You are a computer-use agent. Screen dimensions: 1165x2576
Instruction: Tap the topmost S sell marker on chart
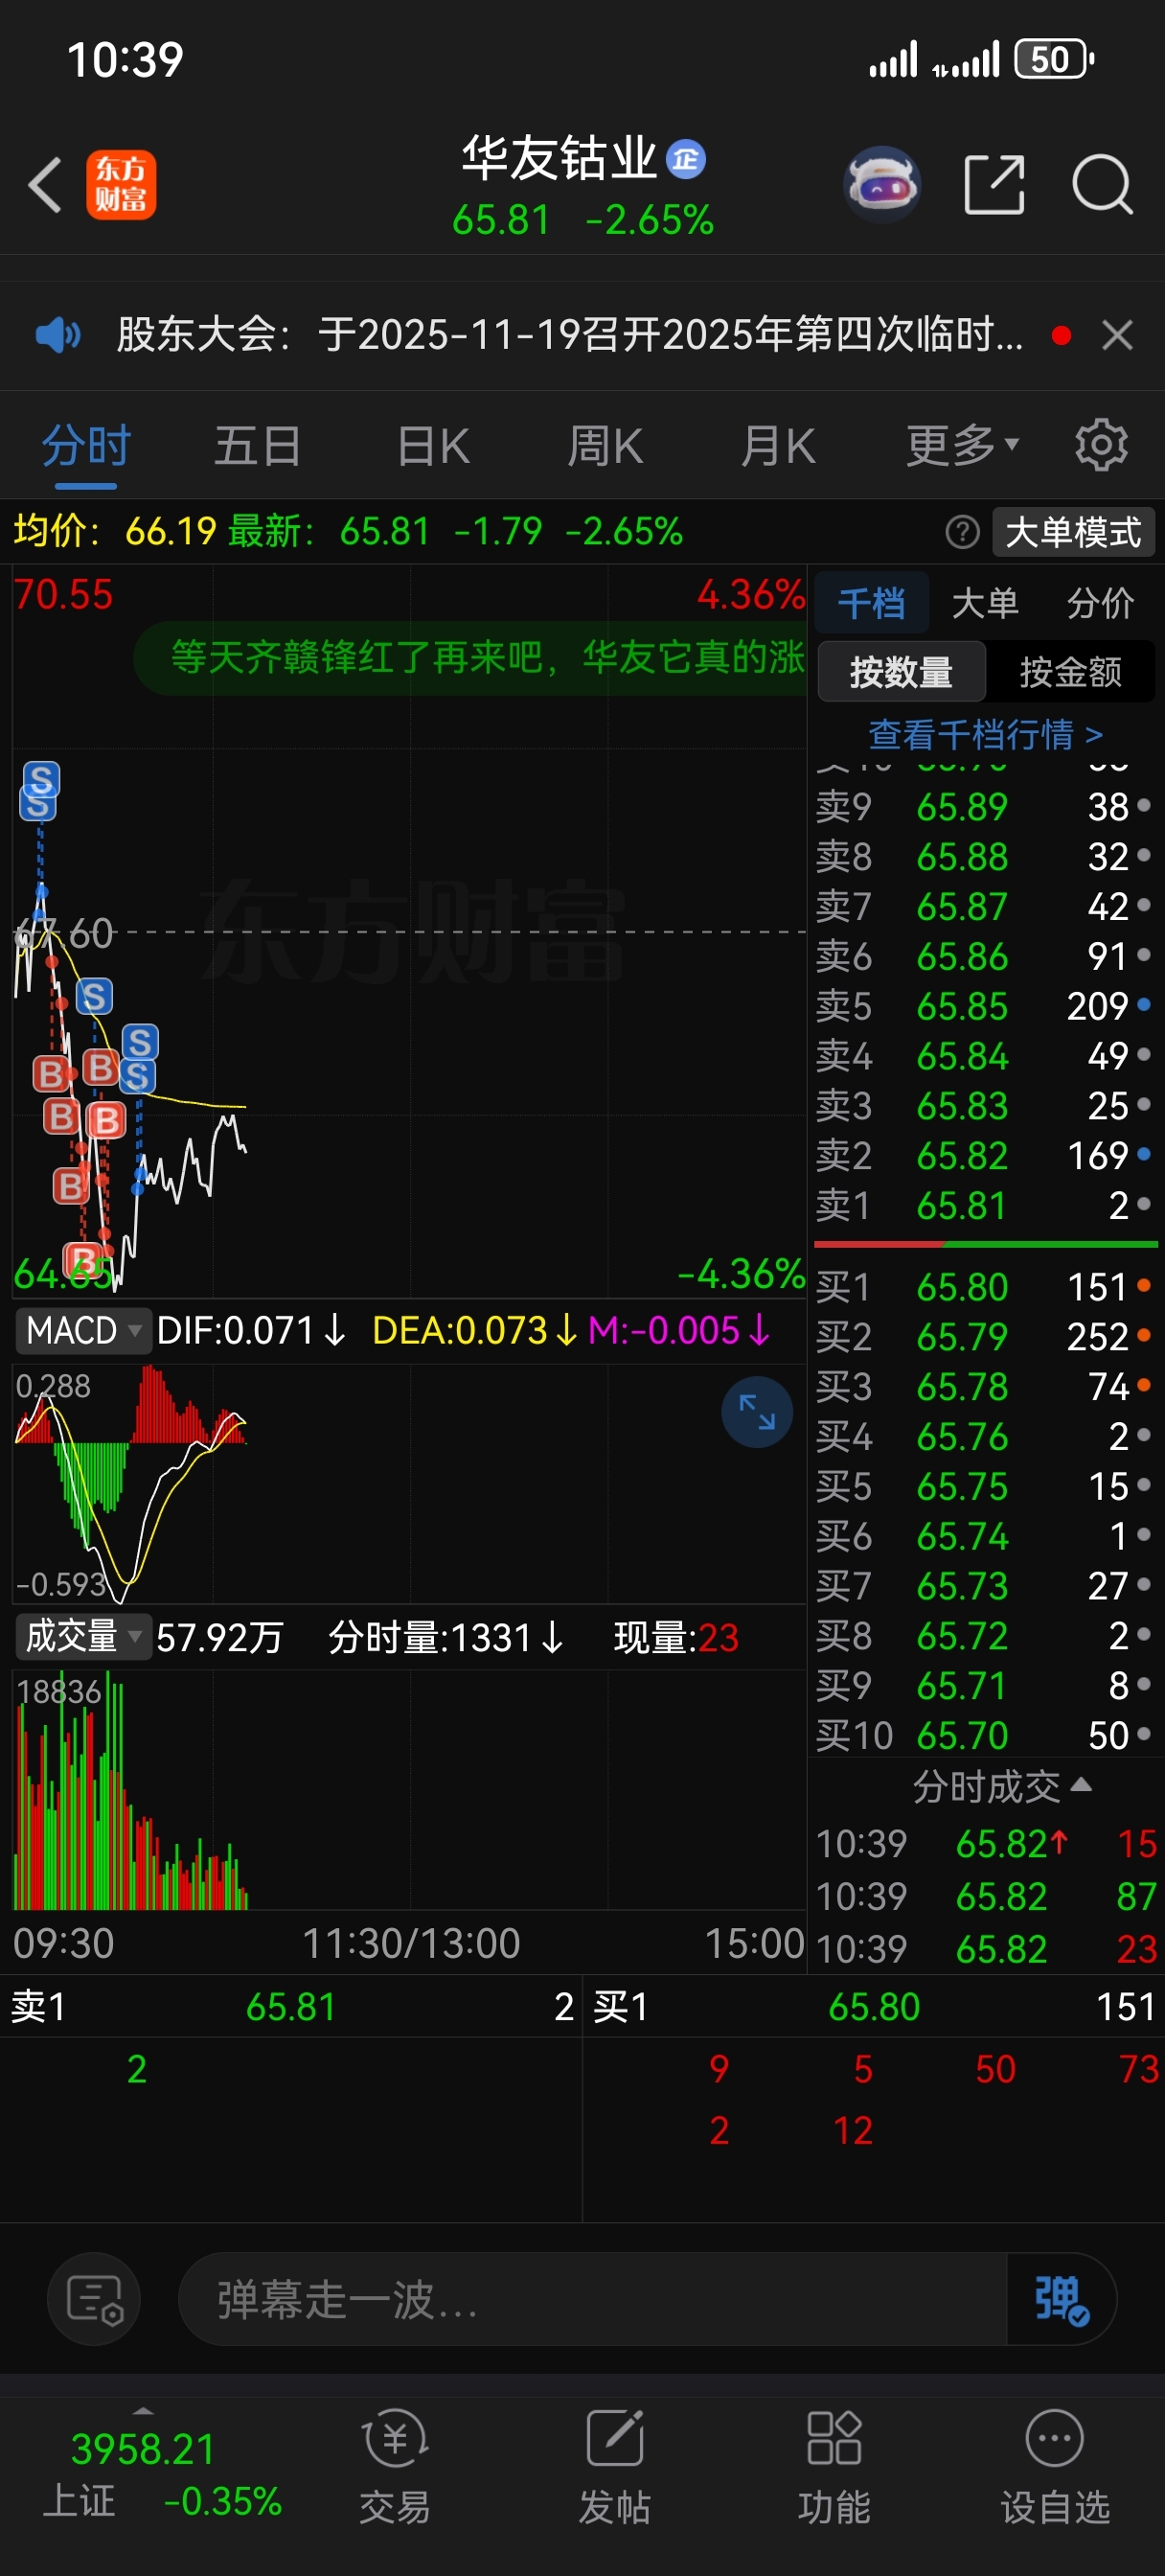click(41, 779)
